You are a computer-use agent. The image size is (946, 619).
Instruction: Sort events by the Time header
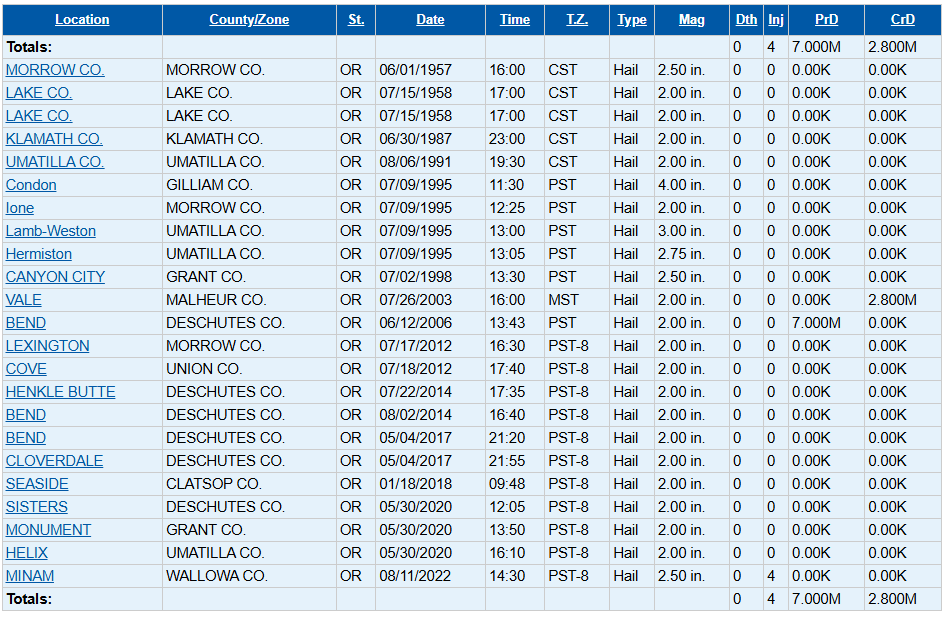coord(514,20)
